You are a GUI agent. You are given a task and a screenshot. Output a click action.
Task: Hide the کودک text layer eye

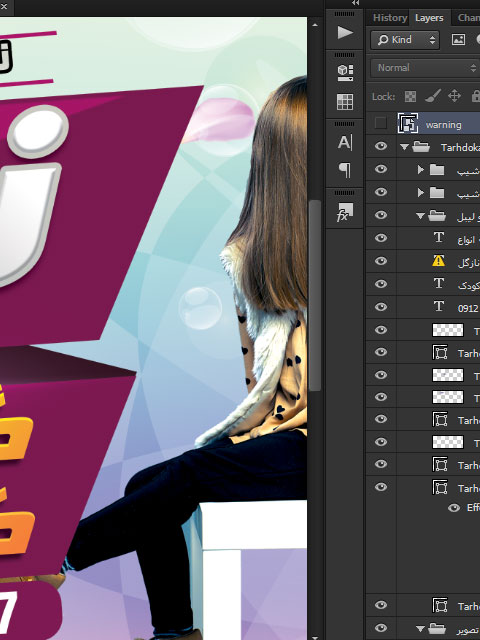pos(381,283)
